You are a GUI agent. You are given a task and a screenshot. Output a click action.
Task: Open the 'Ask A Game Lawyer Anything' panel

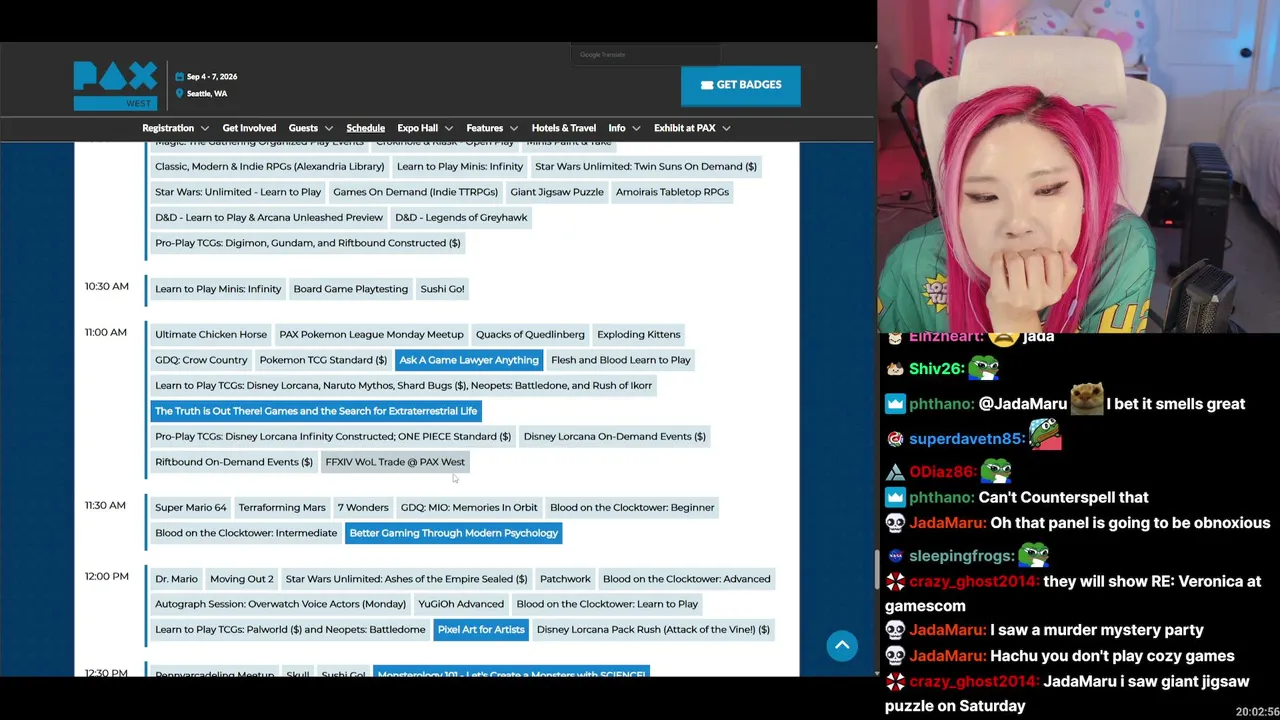coord(468,360)
